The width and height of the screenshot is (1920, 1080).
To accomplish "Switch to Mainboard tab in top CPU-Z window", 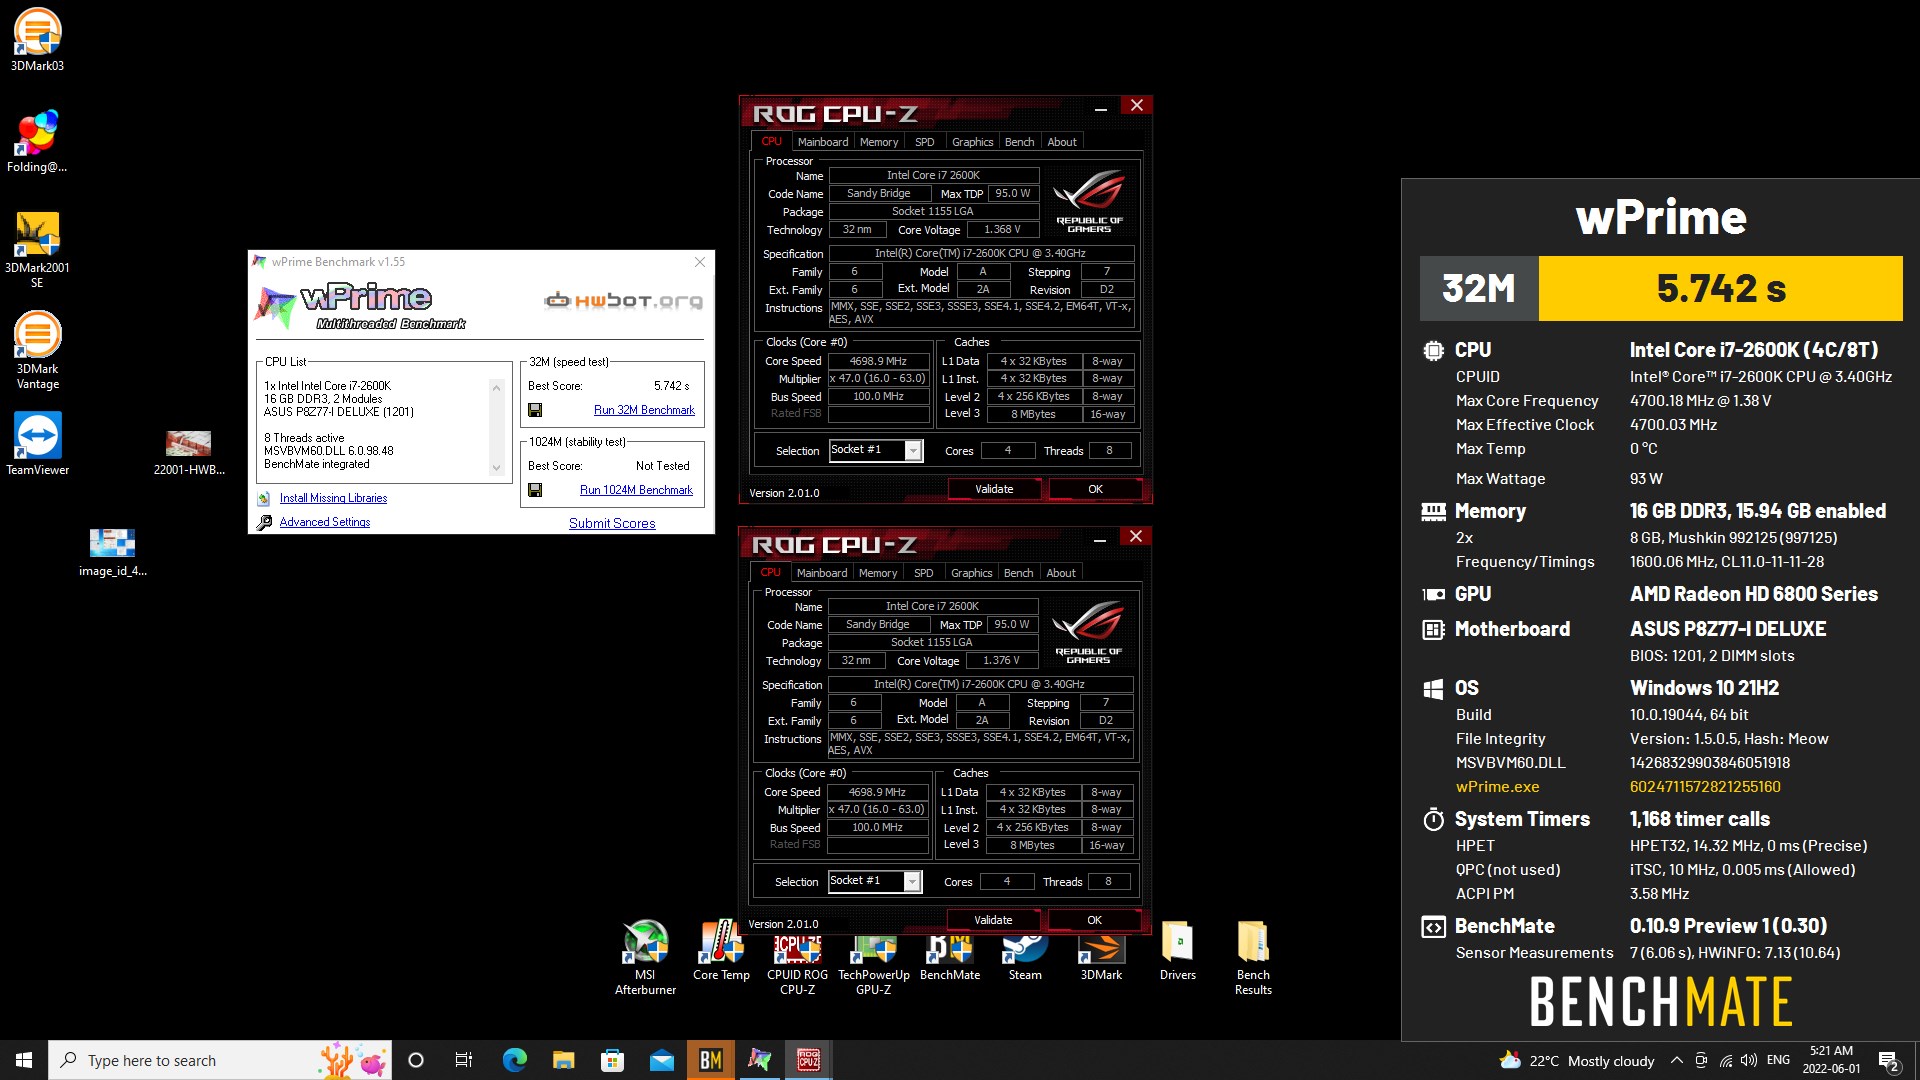I will pyautogui.click(x=822, y=142).
